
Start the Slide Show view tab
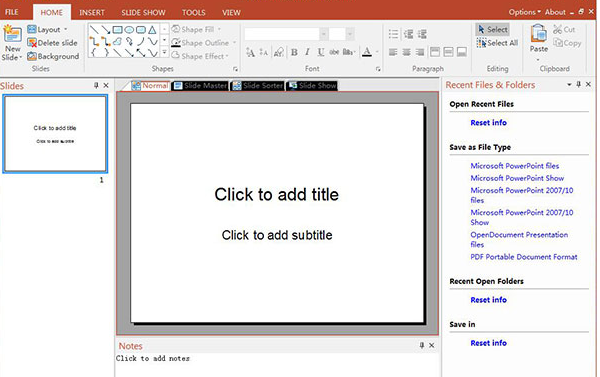[313, 86]
